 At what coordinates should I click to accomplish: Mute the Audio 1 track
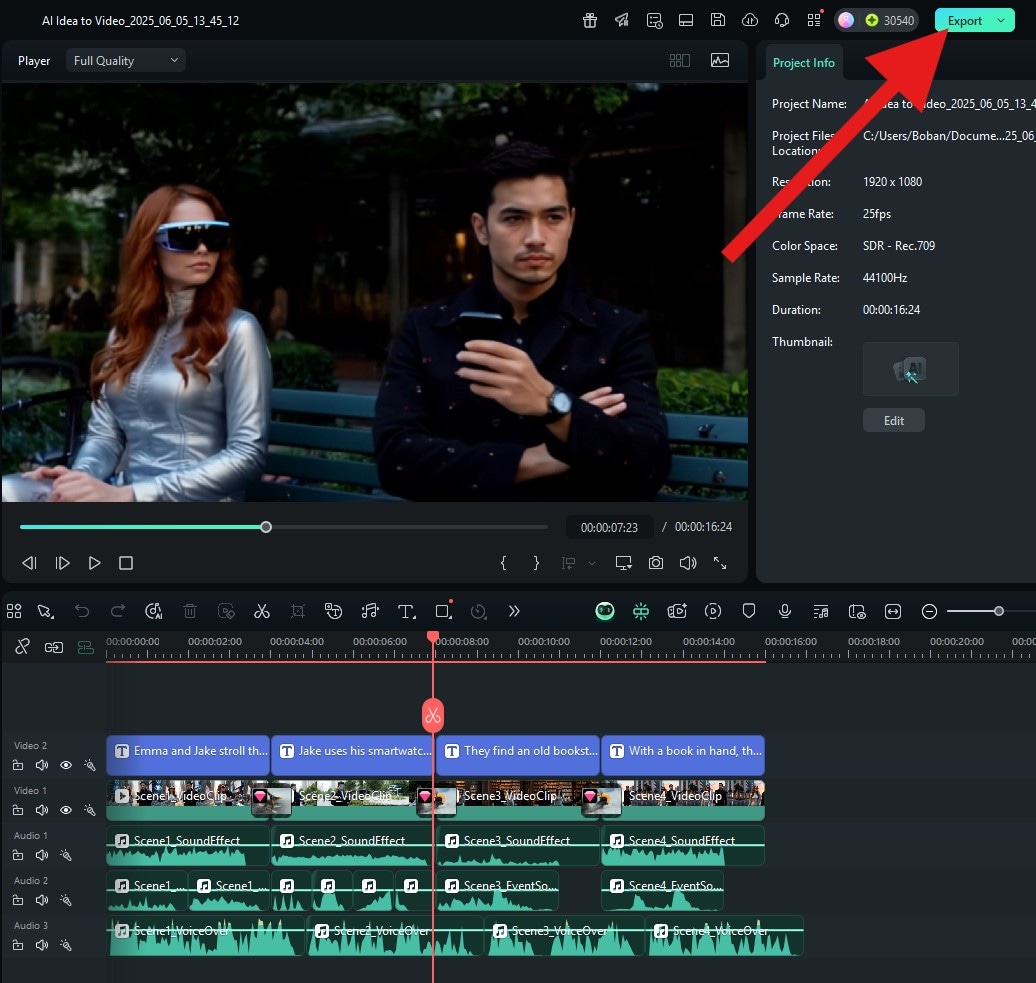click(x=42, y=855)
